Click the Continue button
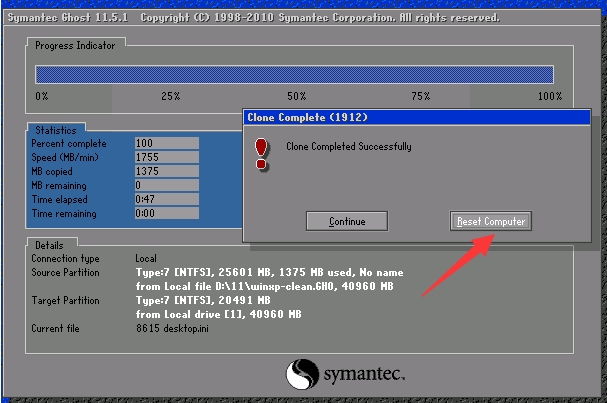607x403 pixels. (x=347, y=221)
